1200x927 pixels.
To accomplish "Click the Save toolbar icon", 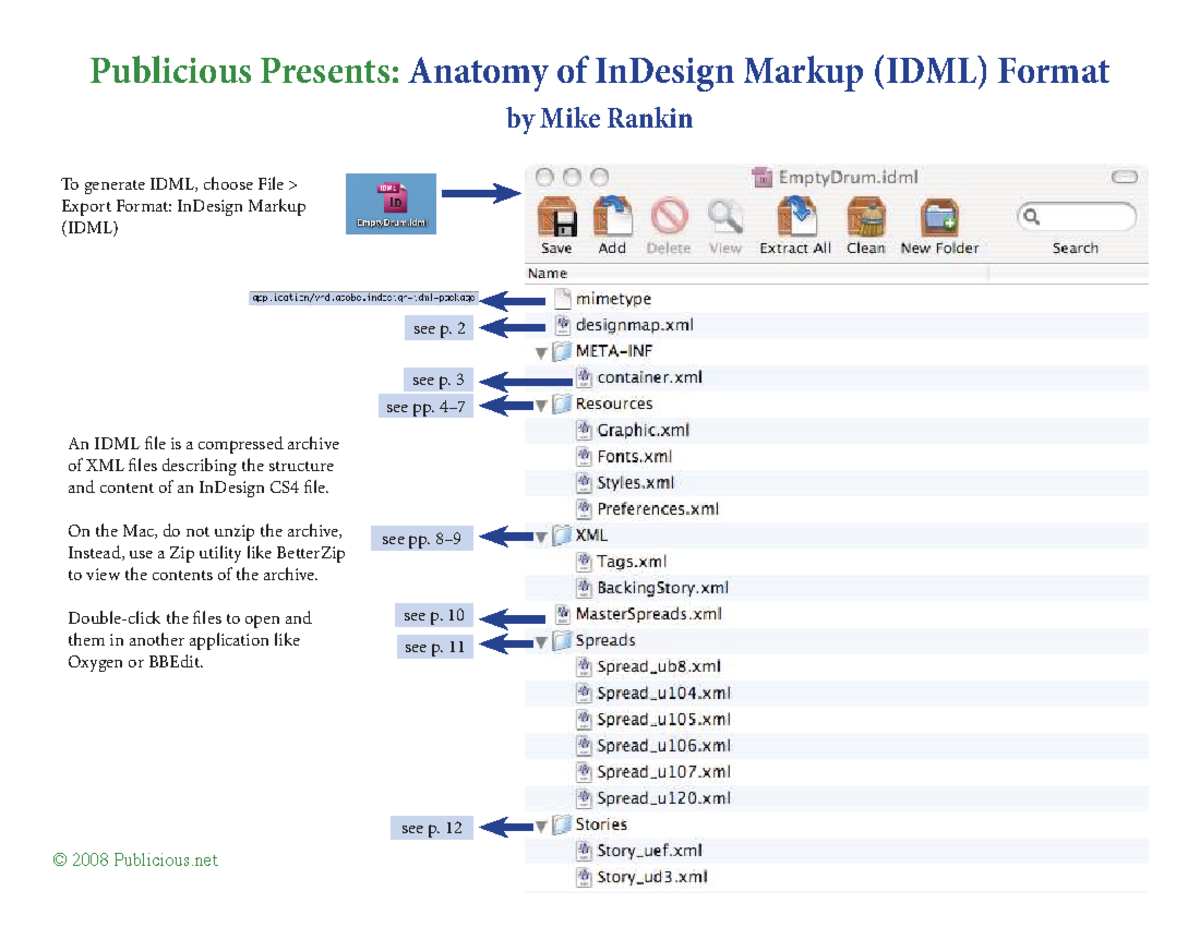I will pyautogui.click(x=556, y=218).
